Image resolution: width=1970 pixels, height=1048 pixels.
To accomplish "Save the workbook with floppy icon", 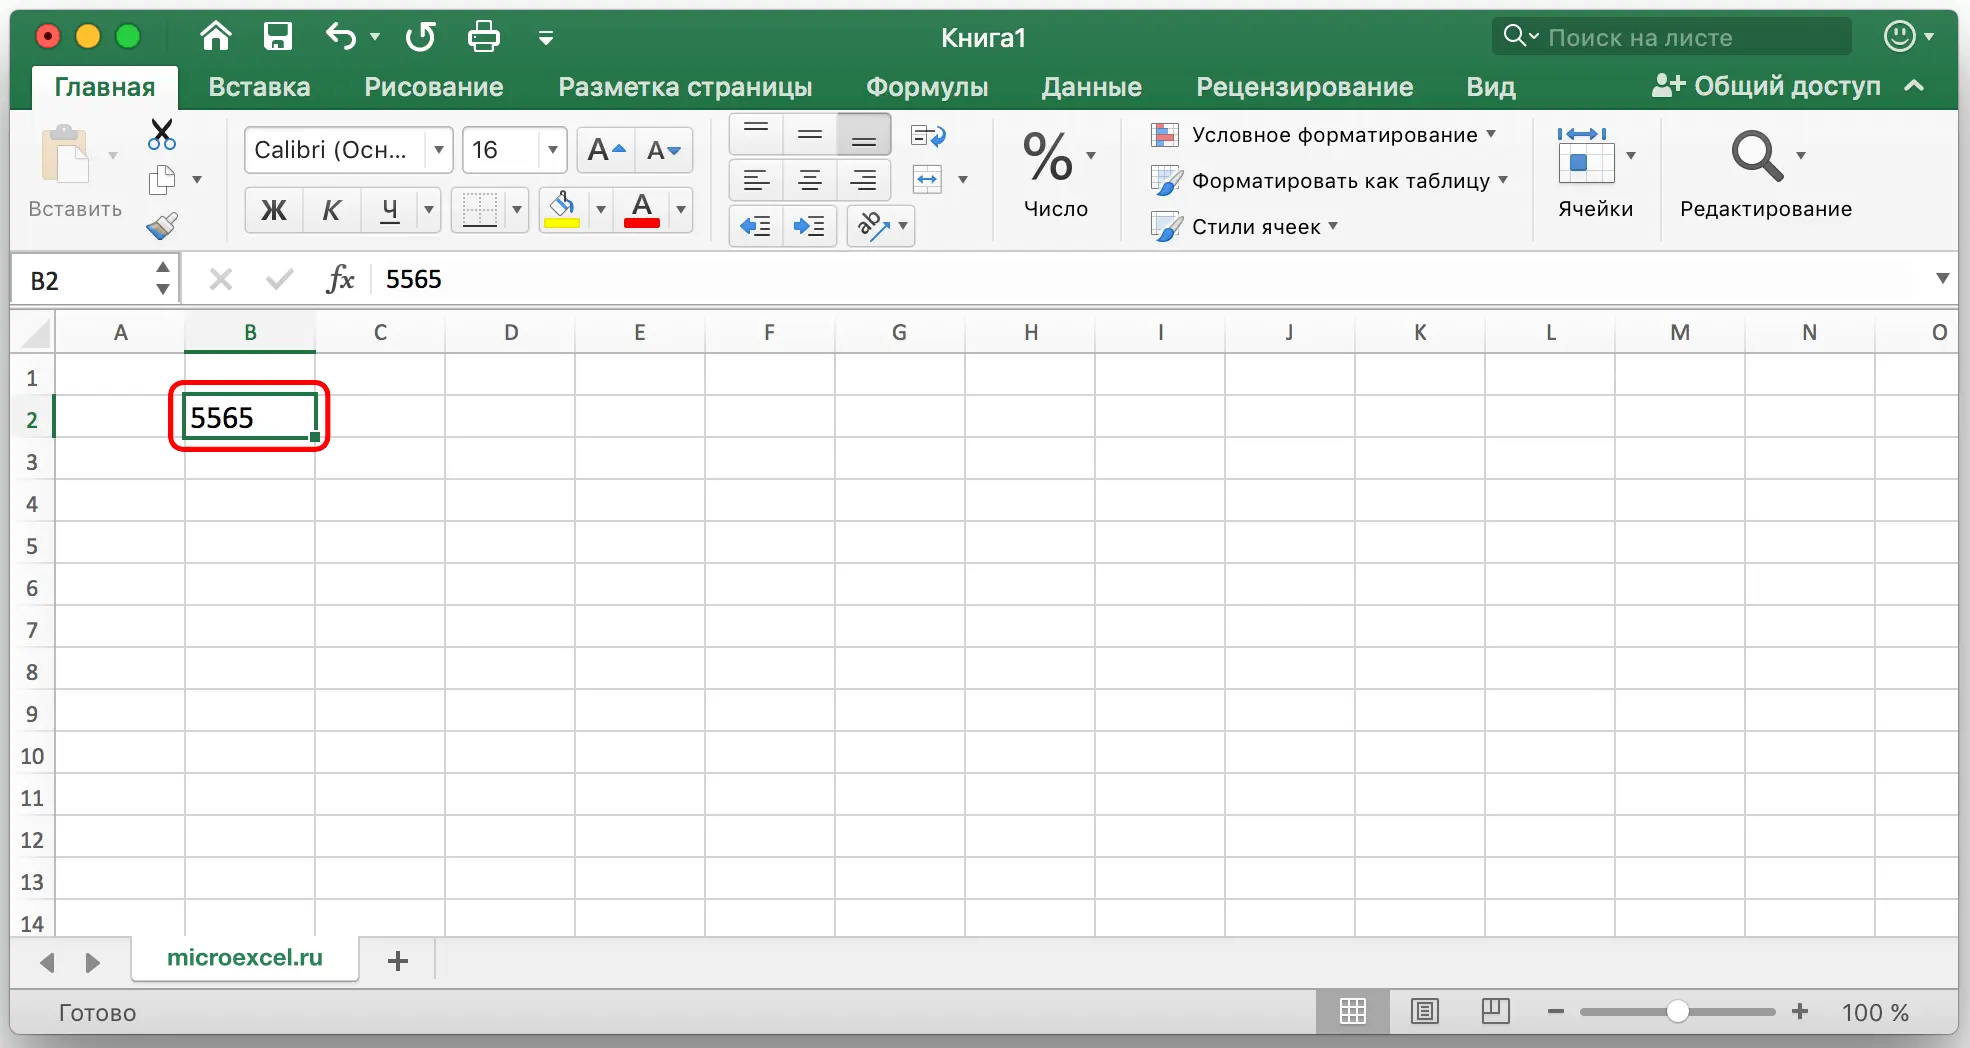I will coord(277,37).
